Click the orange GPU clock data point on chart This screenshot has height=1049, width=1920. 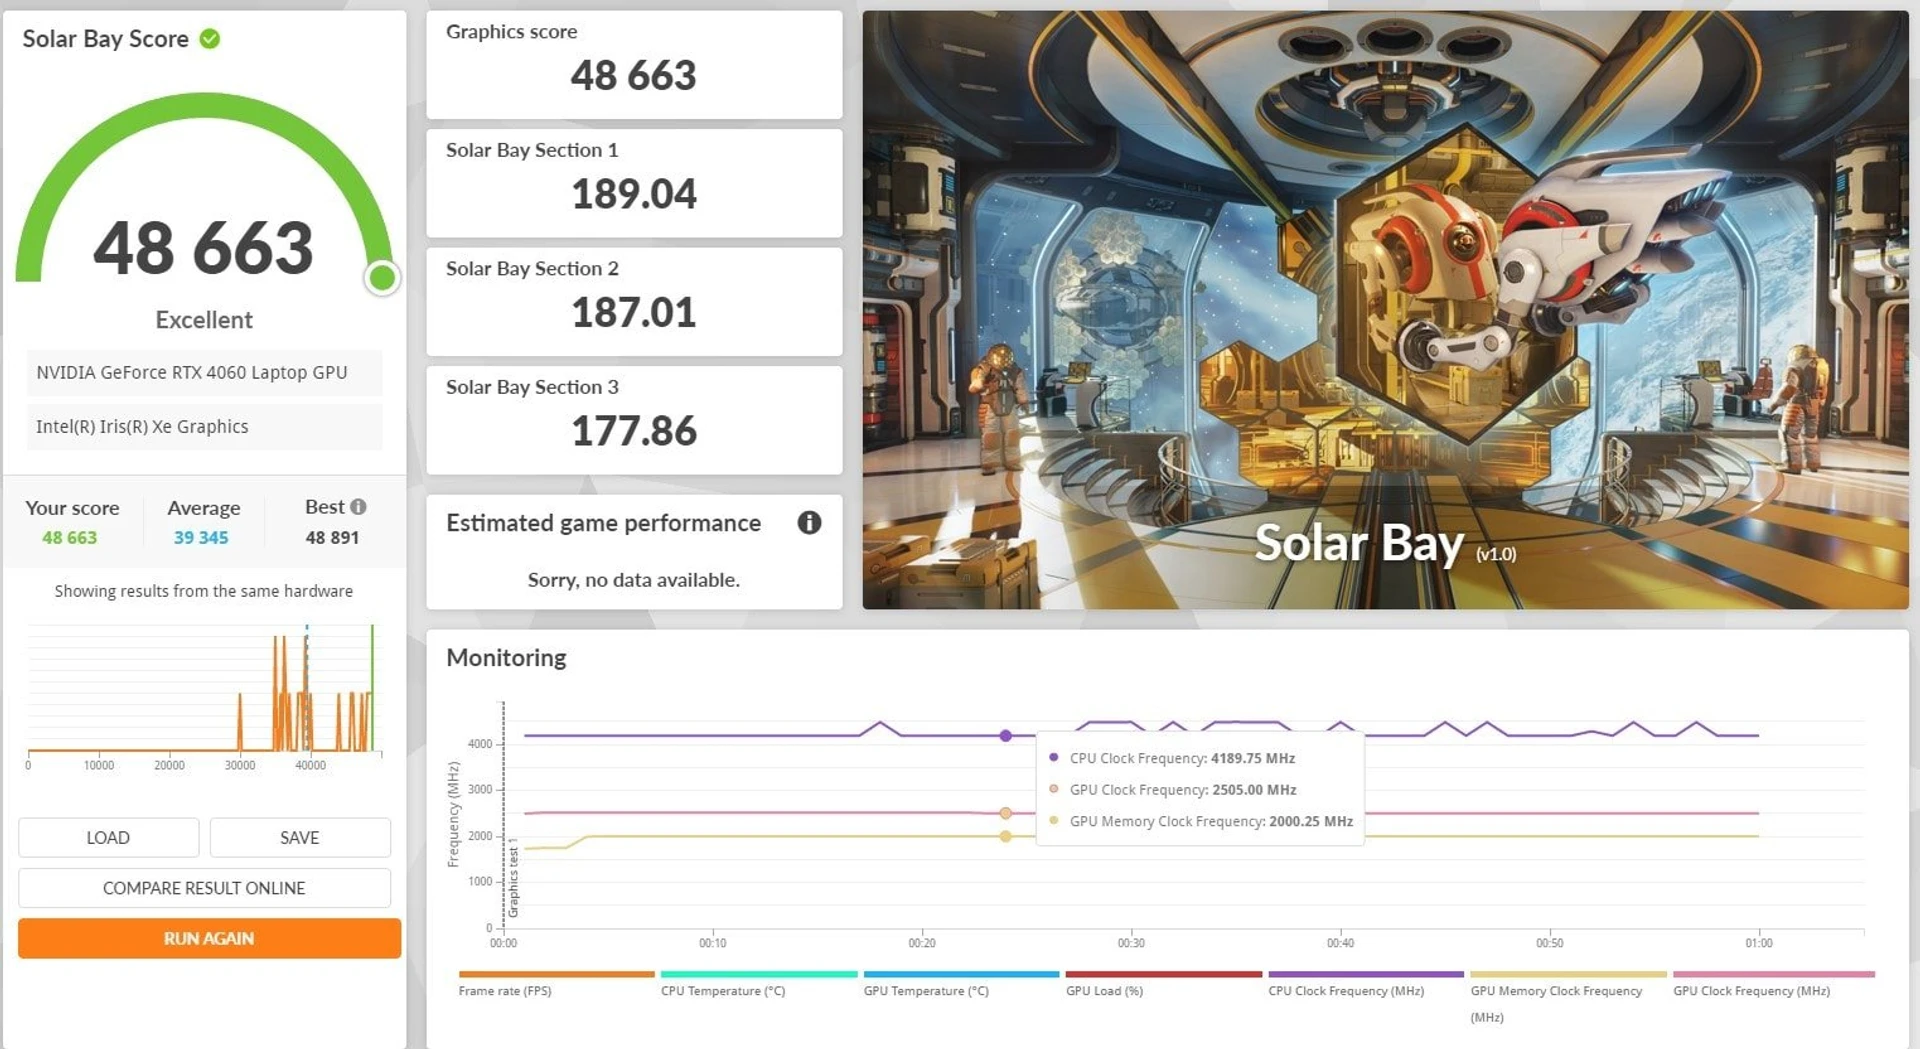pos(1006,813)
